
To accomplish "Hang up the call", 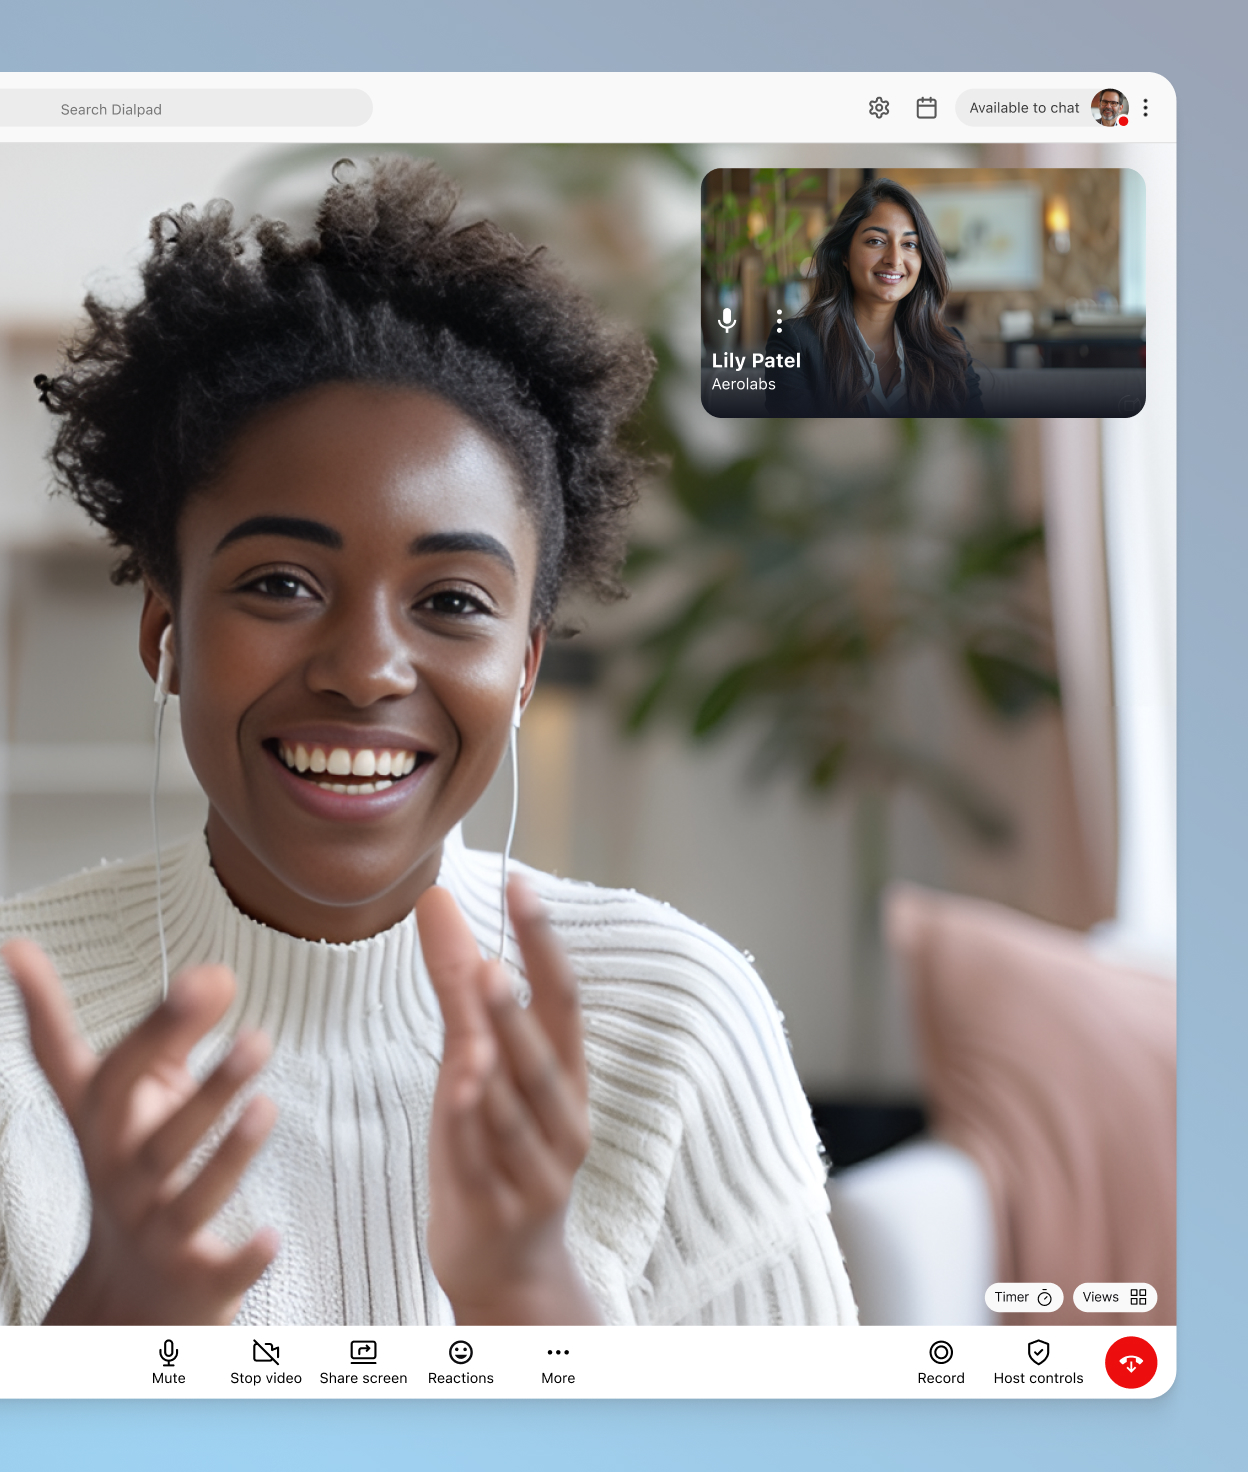I will 1130,1361.
